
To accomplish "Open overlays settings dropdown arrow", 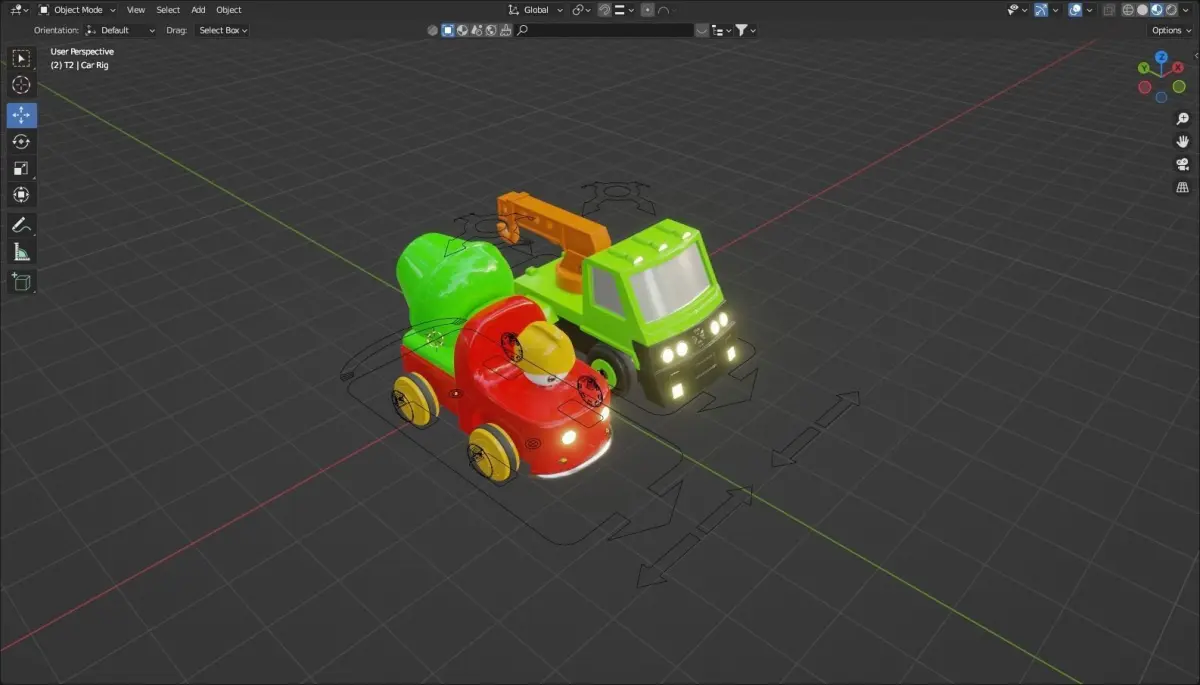I will [1089, 10].
